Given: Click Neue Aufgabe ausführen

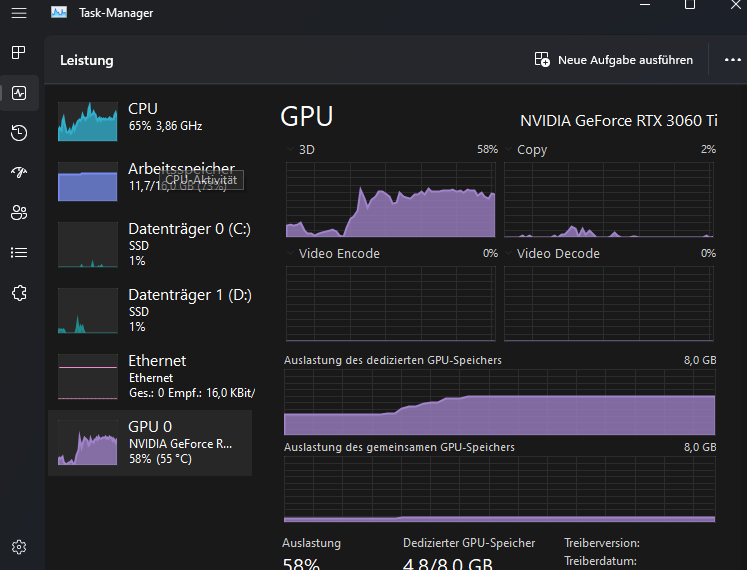Looking at the screenshot, I should tap(614, 60).
